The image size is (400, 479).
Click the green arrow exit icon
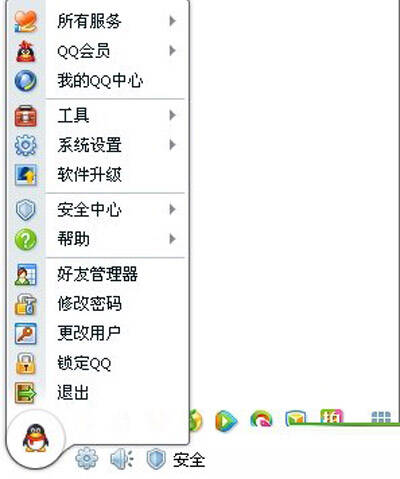(26, 393)
